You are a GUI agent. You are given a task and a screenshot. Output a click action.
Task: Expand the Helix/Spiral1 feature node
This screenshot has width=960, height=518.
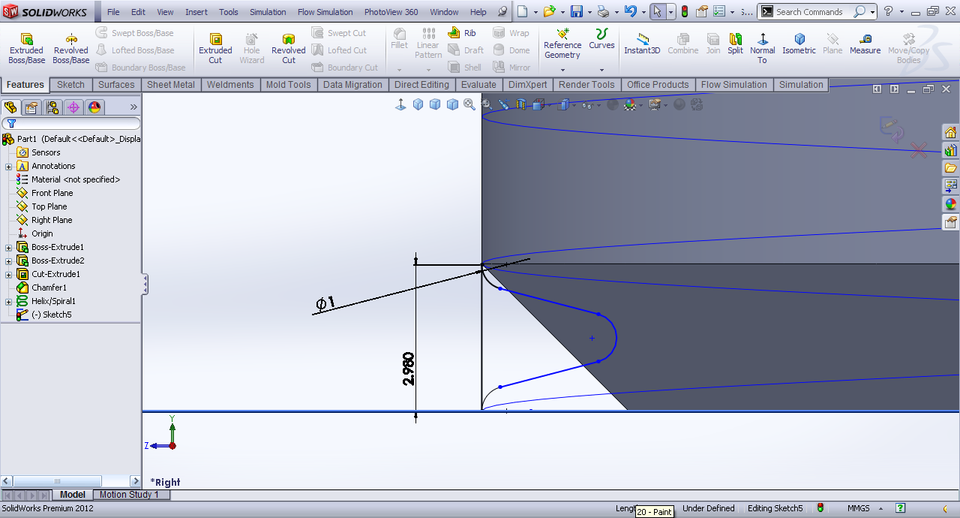(x=9, y=302)
